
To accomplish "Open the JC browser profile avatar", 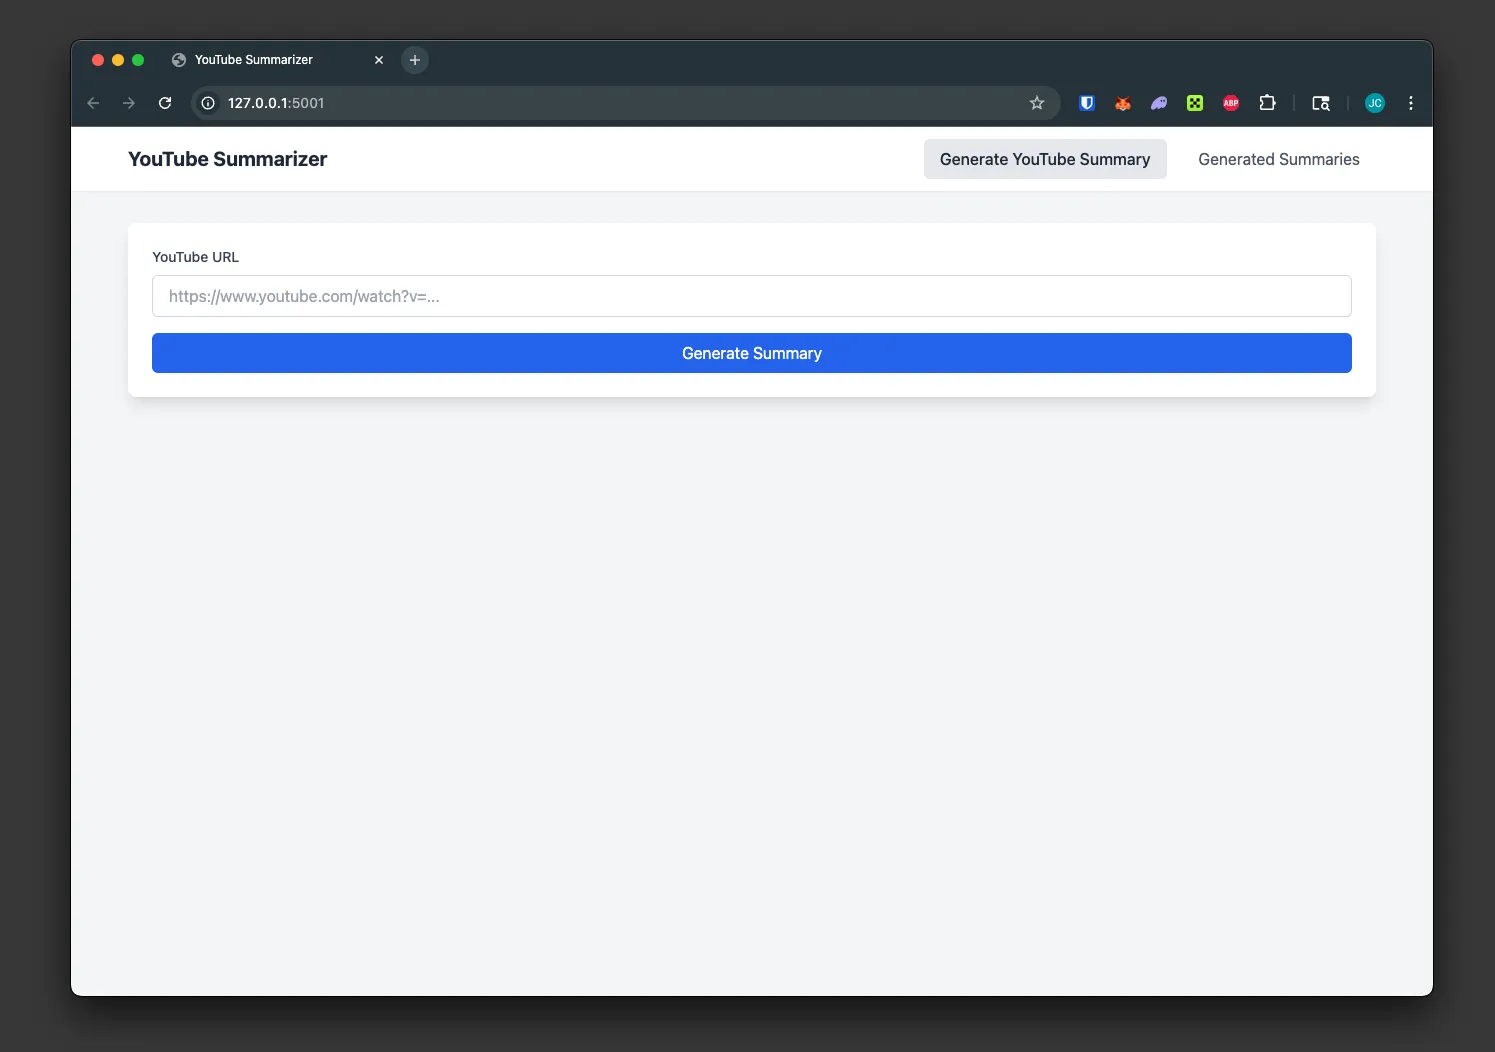I will coord(1375,103).
